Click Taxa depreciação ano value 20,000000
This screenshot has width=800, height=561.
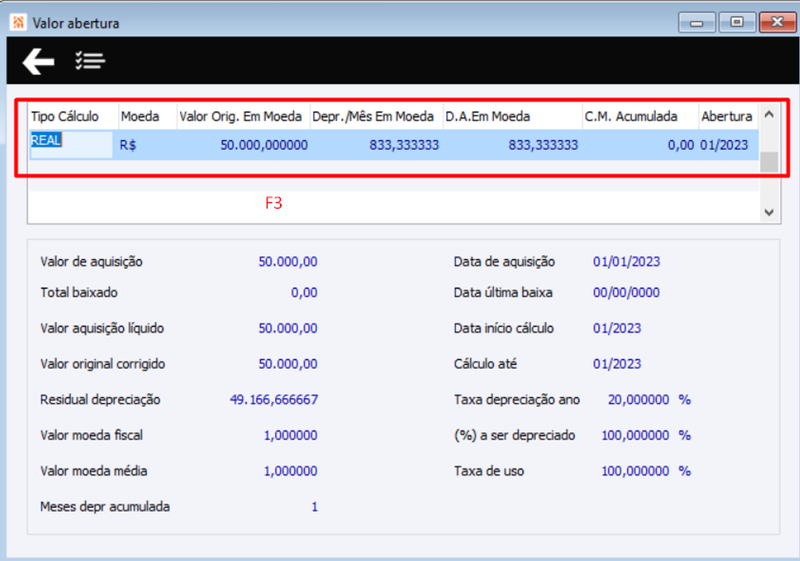[x=638, y=399]
